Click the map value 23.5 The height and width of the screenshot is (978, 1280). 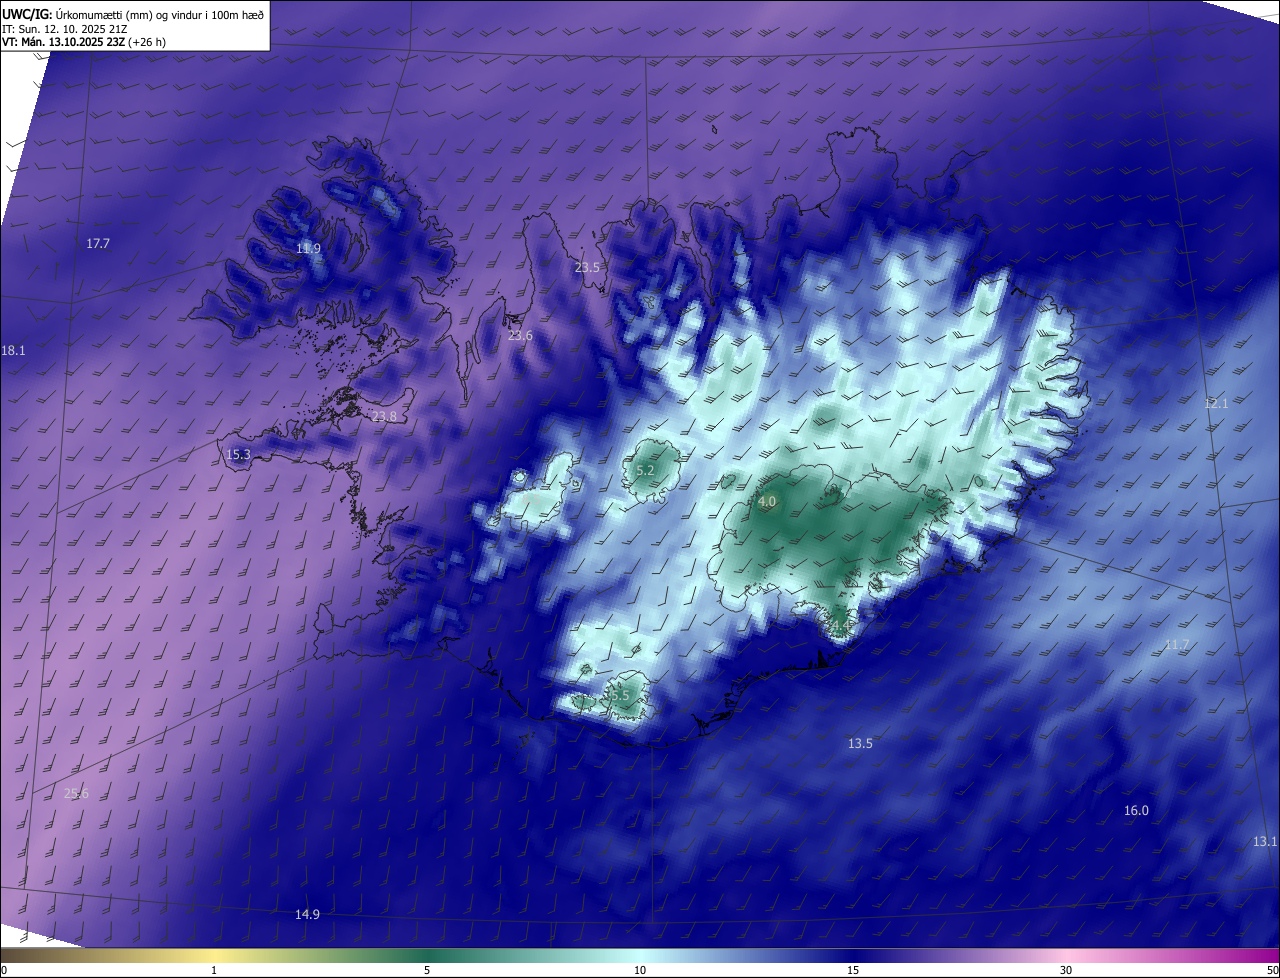pyautogui.click(x=587, y=267)
